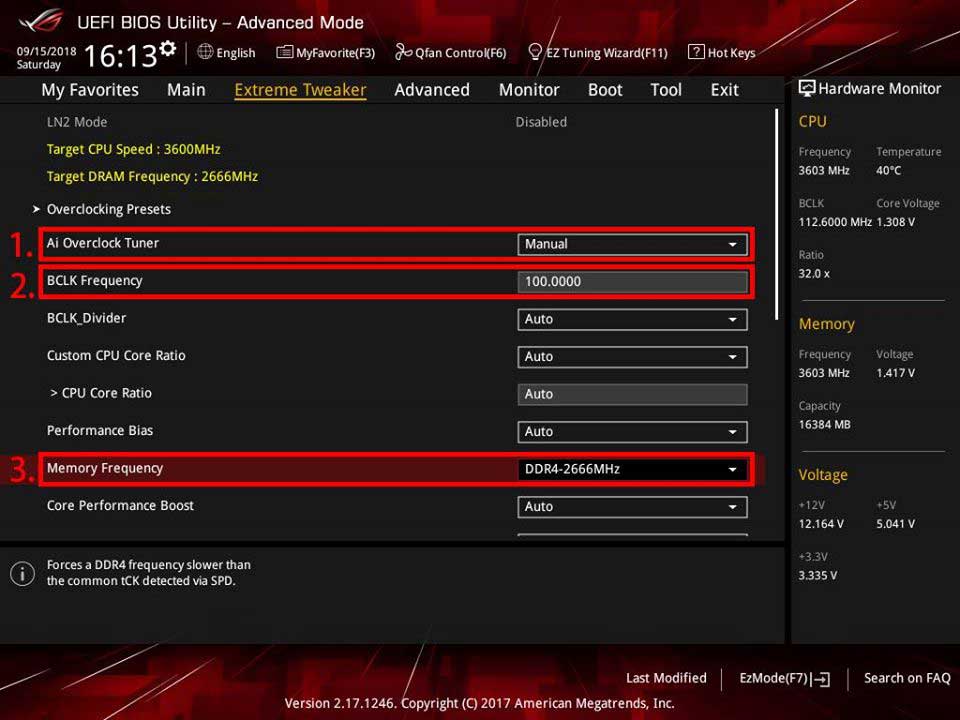Click the Disabled value of LN2 Mode
The image size is (960, 720).
541,122
